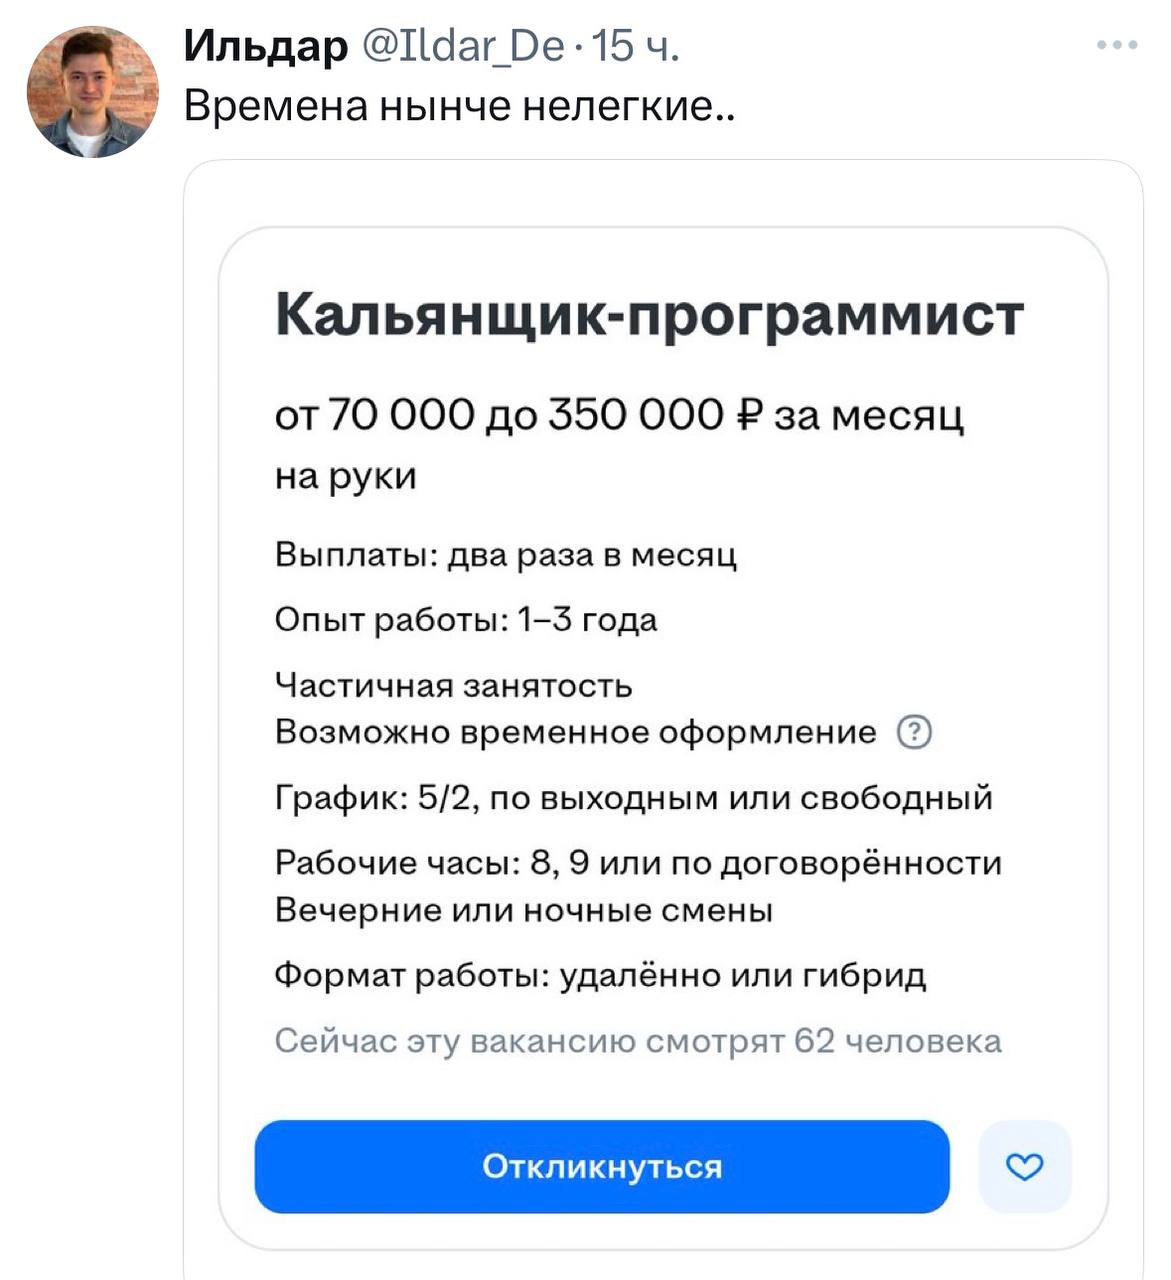1171x1280 pixels.
Task: Click the Рабочие часы line
Action: point(638,863)
